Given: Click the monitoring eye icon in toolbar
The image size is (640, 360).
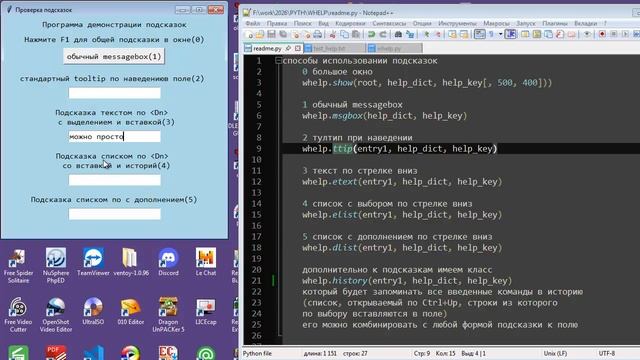Looking at the screenshot, I should pos(587,35).
